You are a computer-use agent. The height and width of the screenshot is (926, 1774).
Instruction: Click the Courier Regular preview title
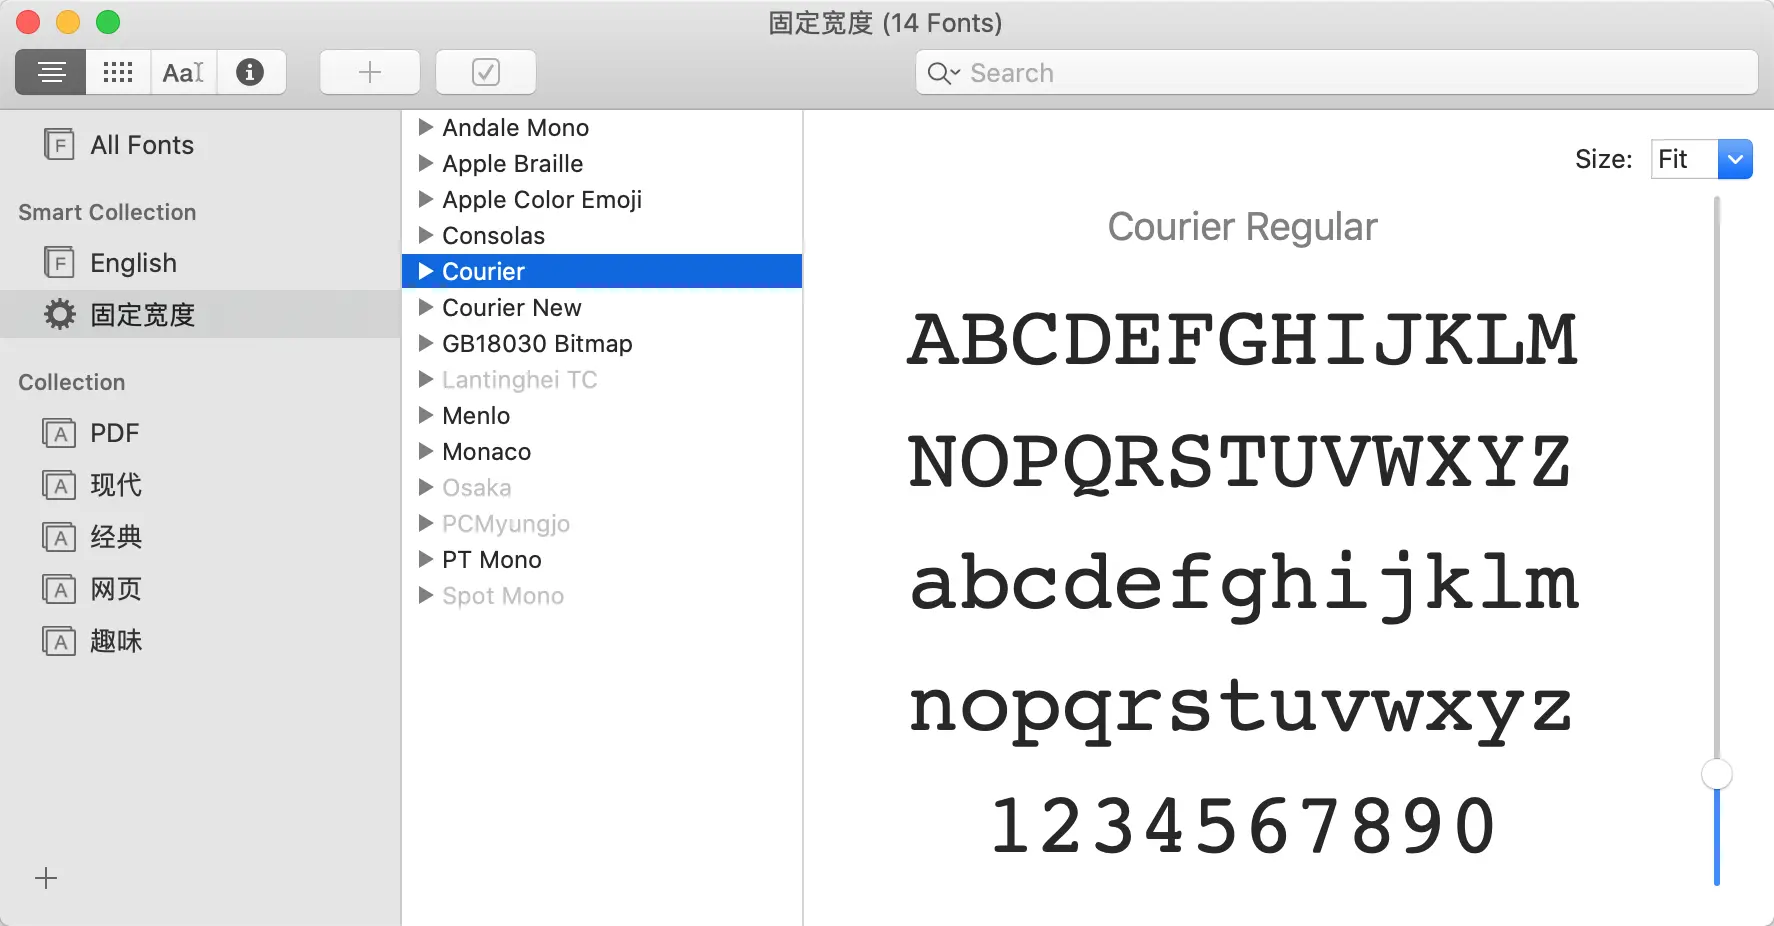pos(1242,227)
